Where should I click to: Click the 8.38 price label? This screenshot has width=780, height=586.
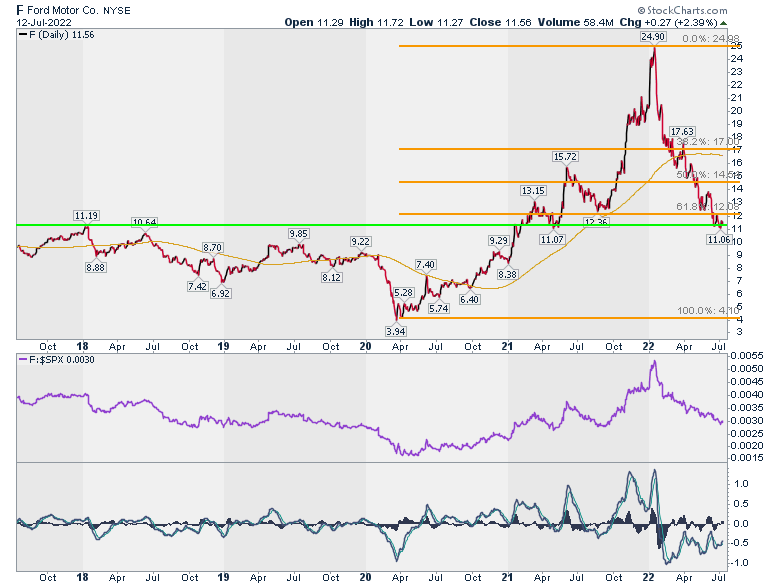coord(507,275)
